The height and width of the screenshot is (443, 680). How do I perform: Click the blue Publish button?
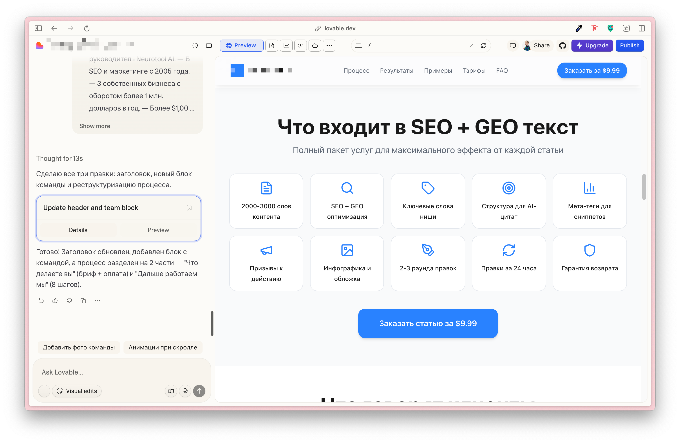[630, 45]
